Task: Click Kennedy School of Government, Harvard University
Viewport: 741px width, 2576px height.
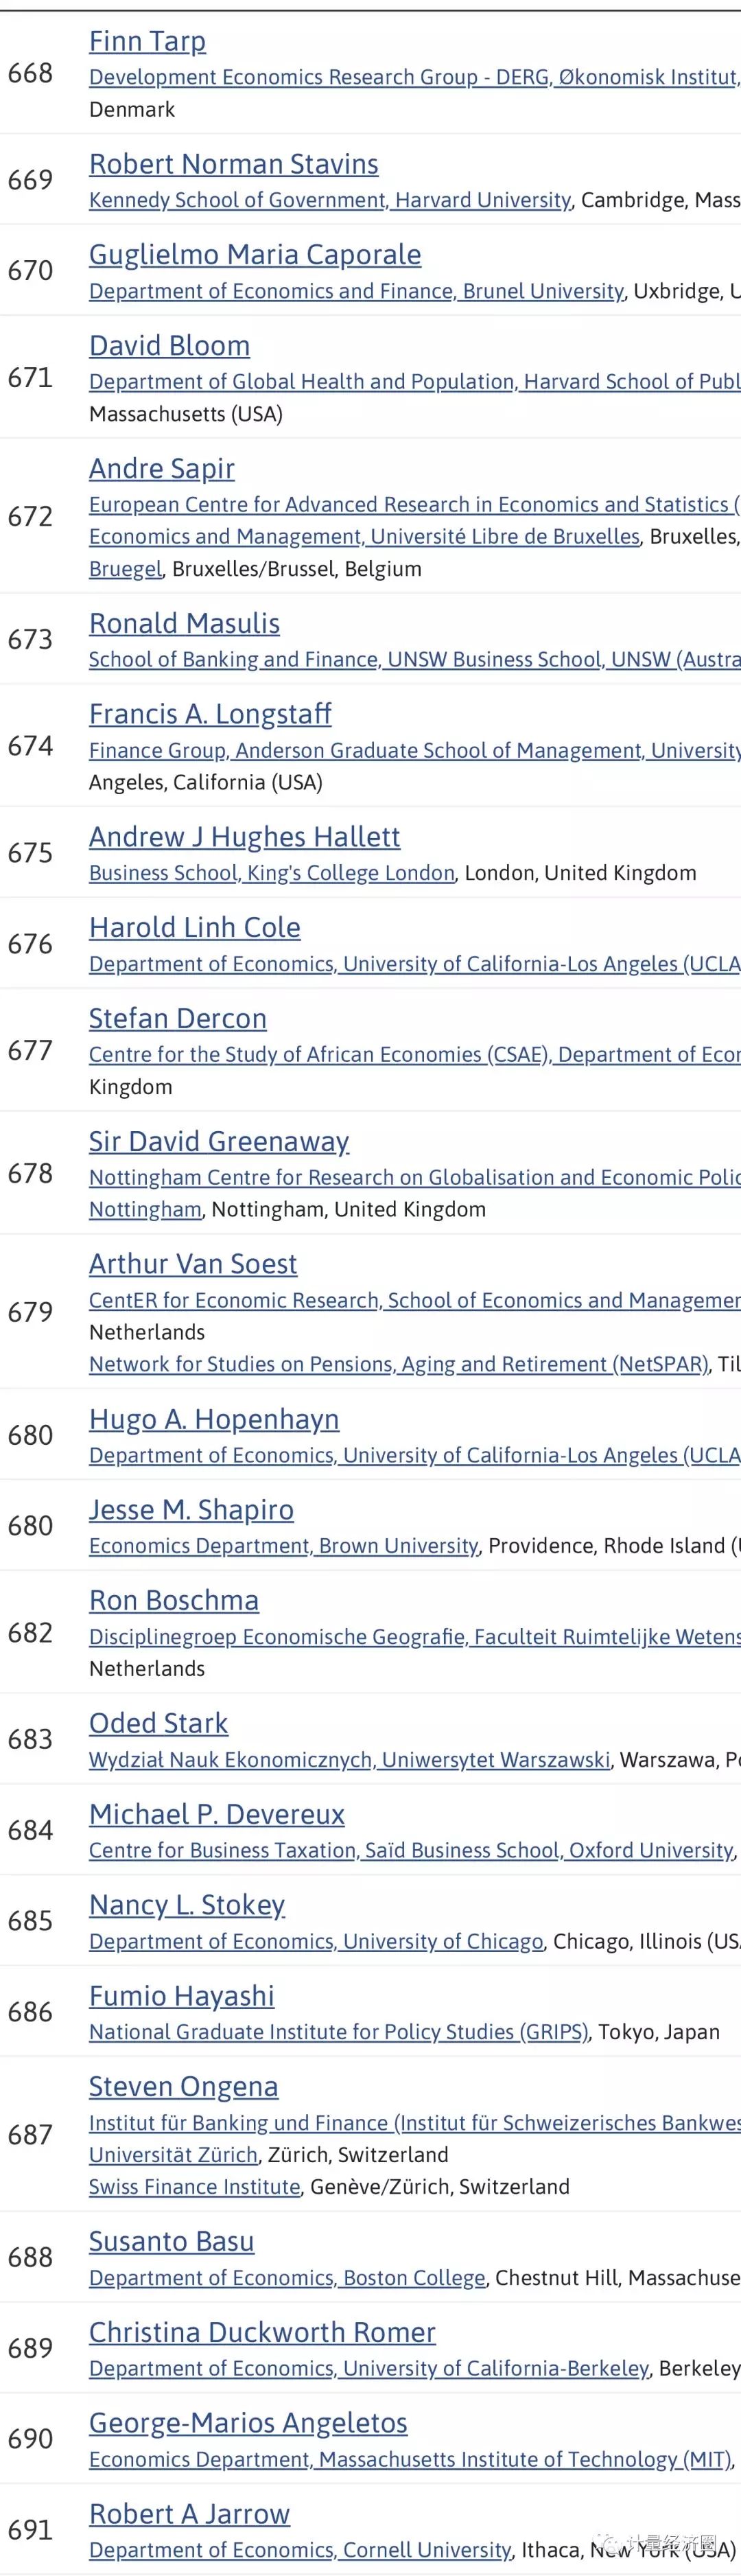Action: [x=330, y=200]
